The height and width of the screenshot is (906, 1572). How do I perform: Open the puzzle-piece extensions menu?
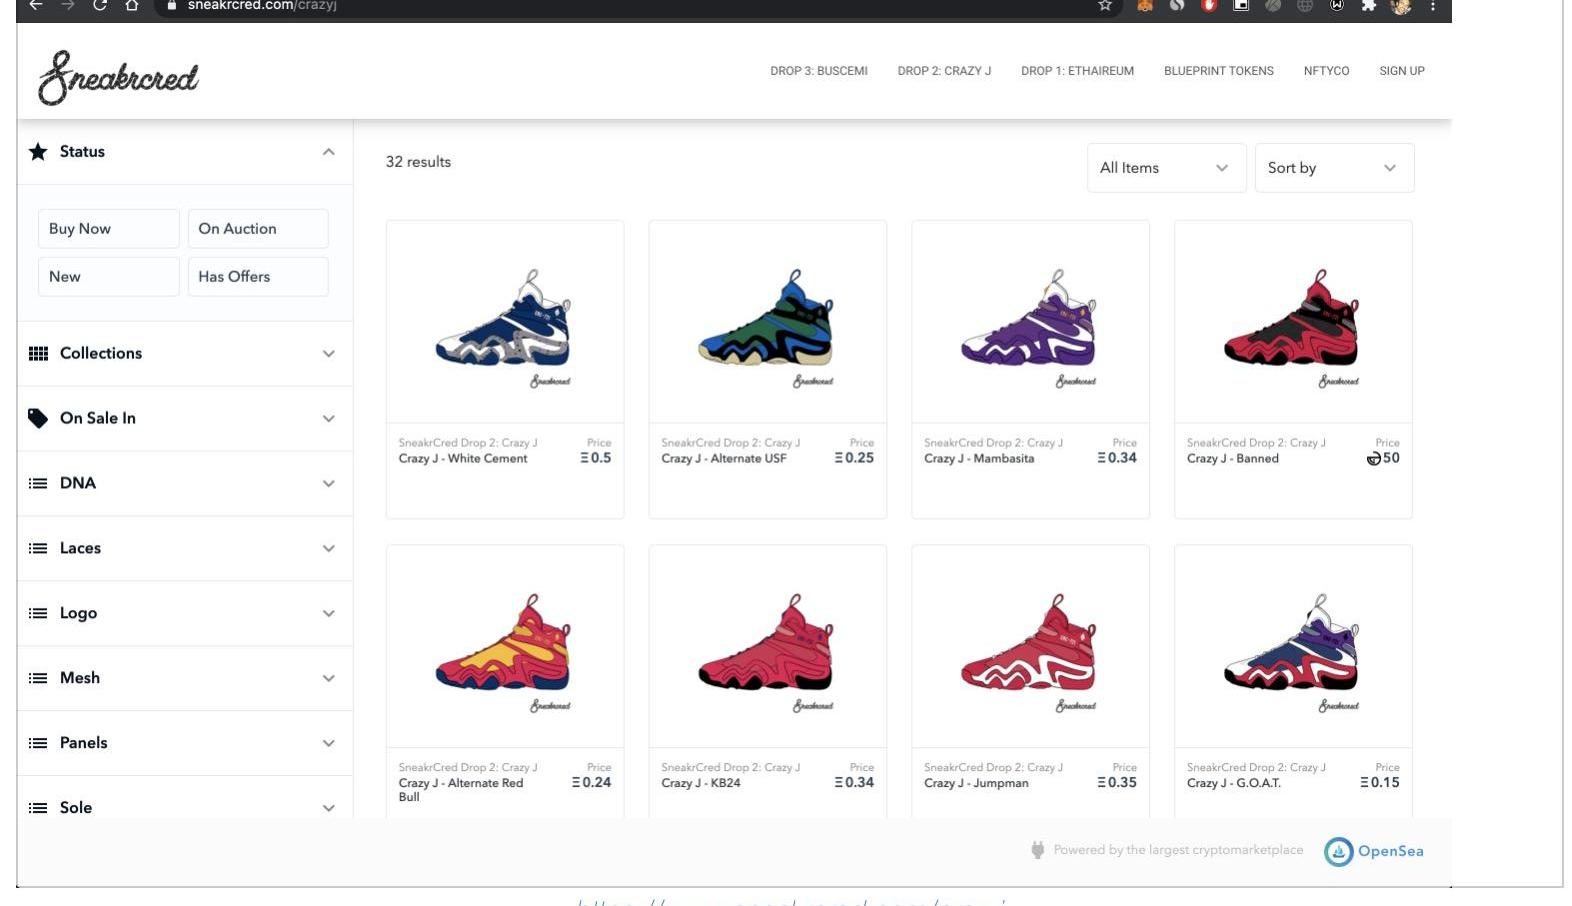[x=1369, y=6]
